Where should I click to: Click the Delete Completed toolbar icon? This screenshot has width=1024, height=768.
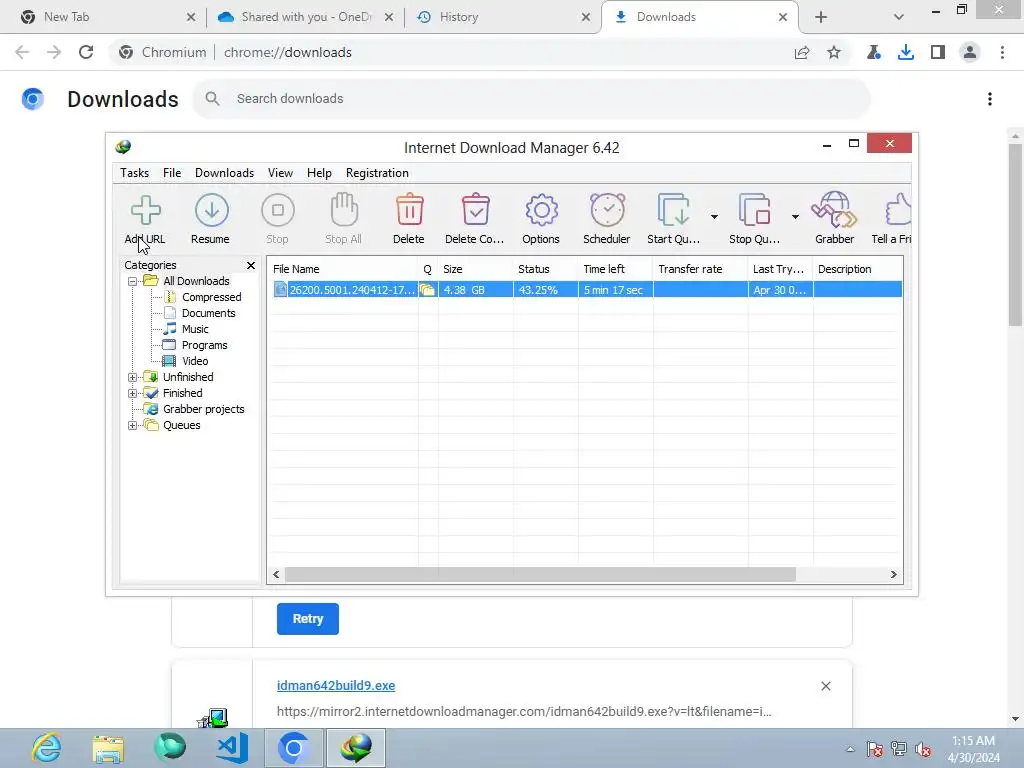pos(475,210)
